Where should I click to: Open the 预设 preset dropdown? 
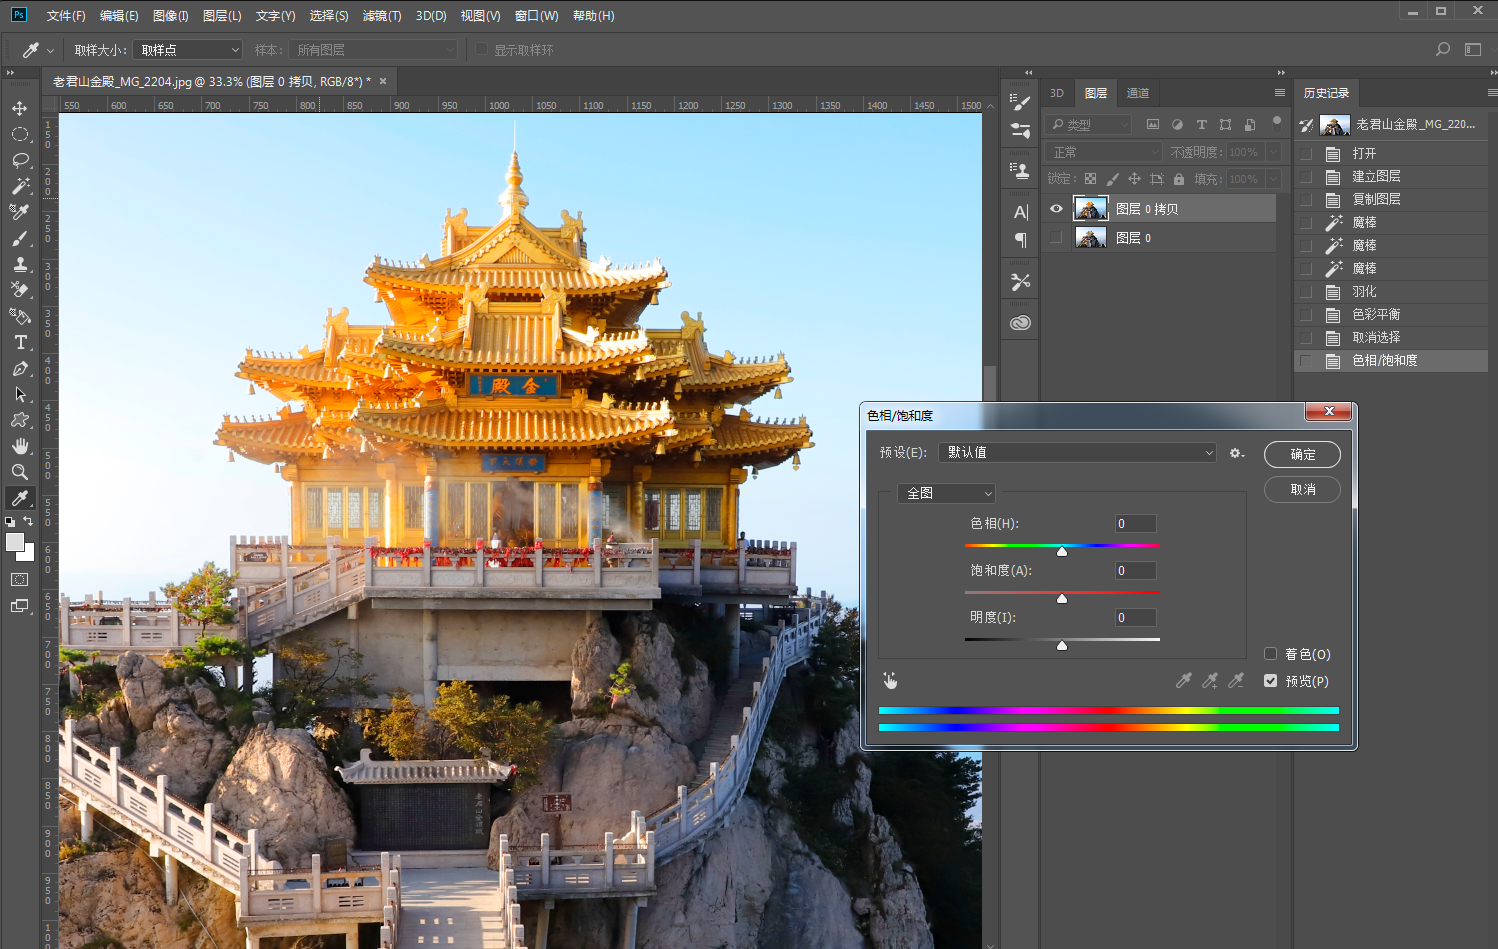[x=1077, y=453]
